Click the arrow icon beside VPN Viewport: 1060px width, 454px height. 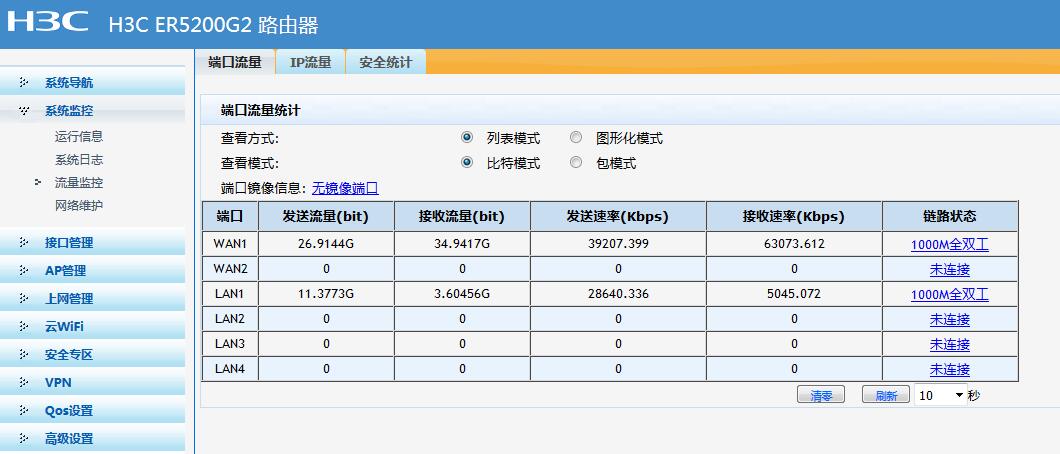click(24, 382)
